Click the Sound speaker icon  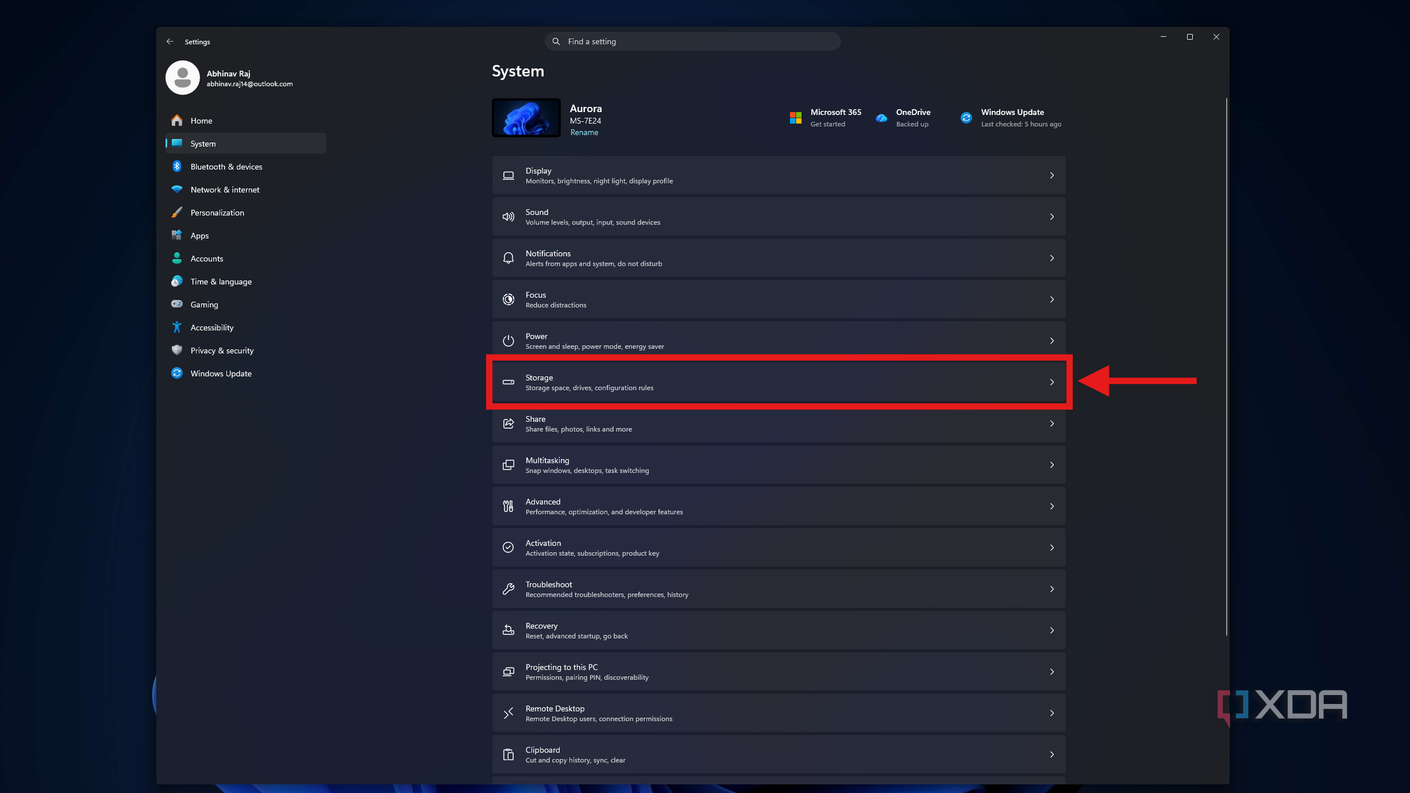coord(508,217)
